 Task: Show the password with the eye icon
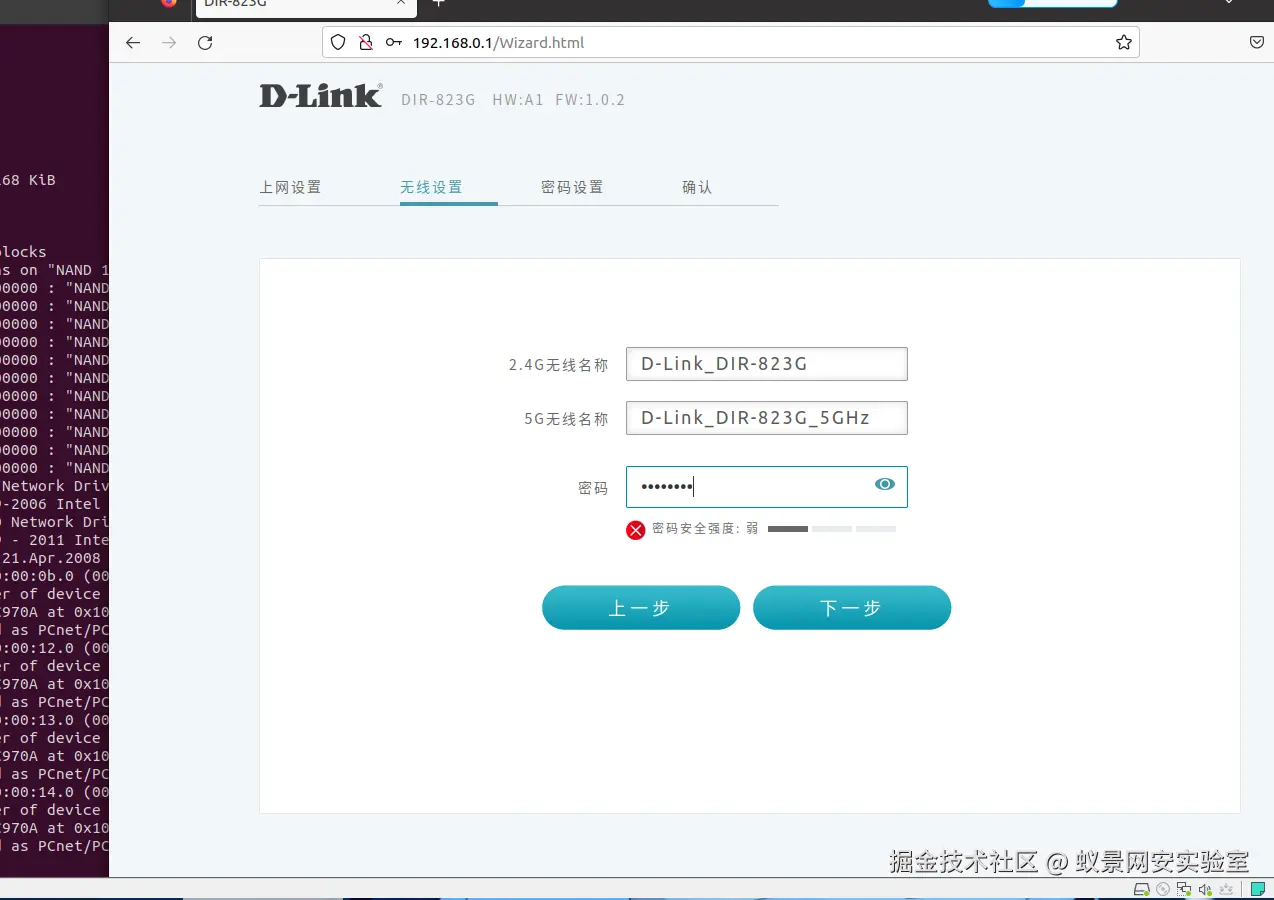(885, 484)
